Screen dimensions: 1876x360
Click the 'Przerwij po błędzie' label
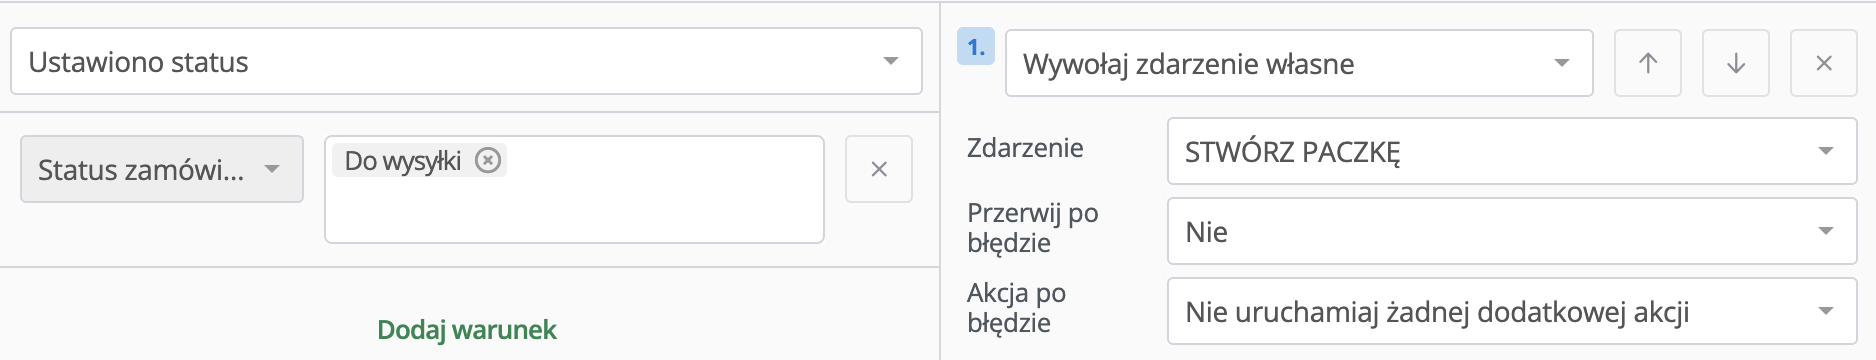tap(1033, 228)
